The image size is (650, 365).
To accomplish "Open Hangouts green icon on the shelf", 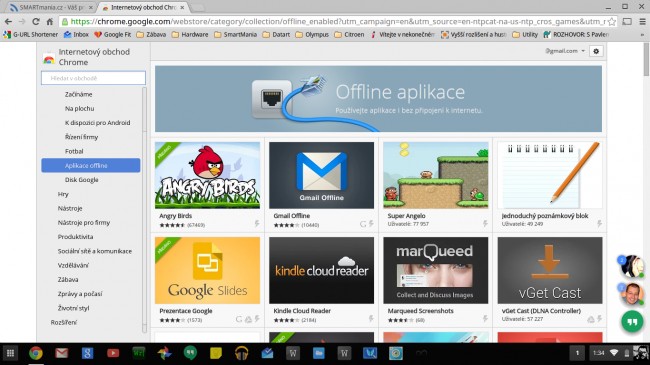I will [x=190, y=353].
